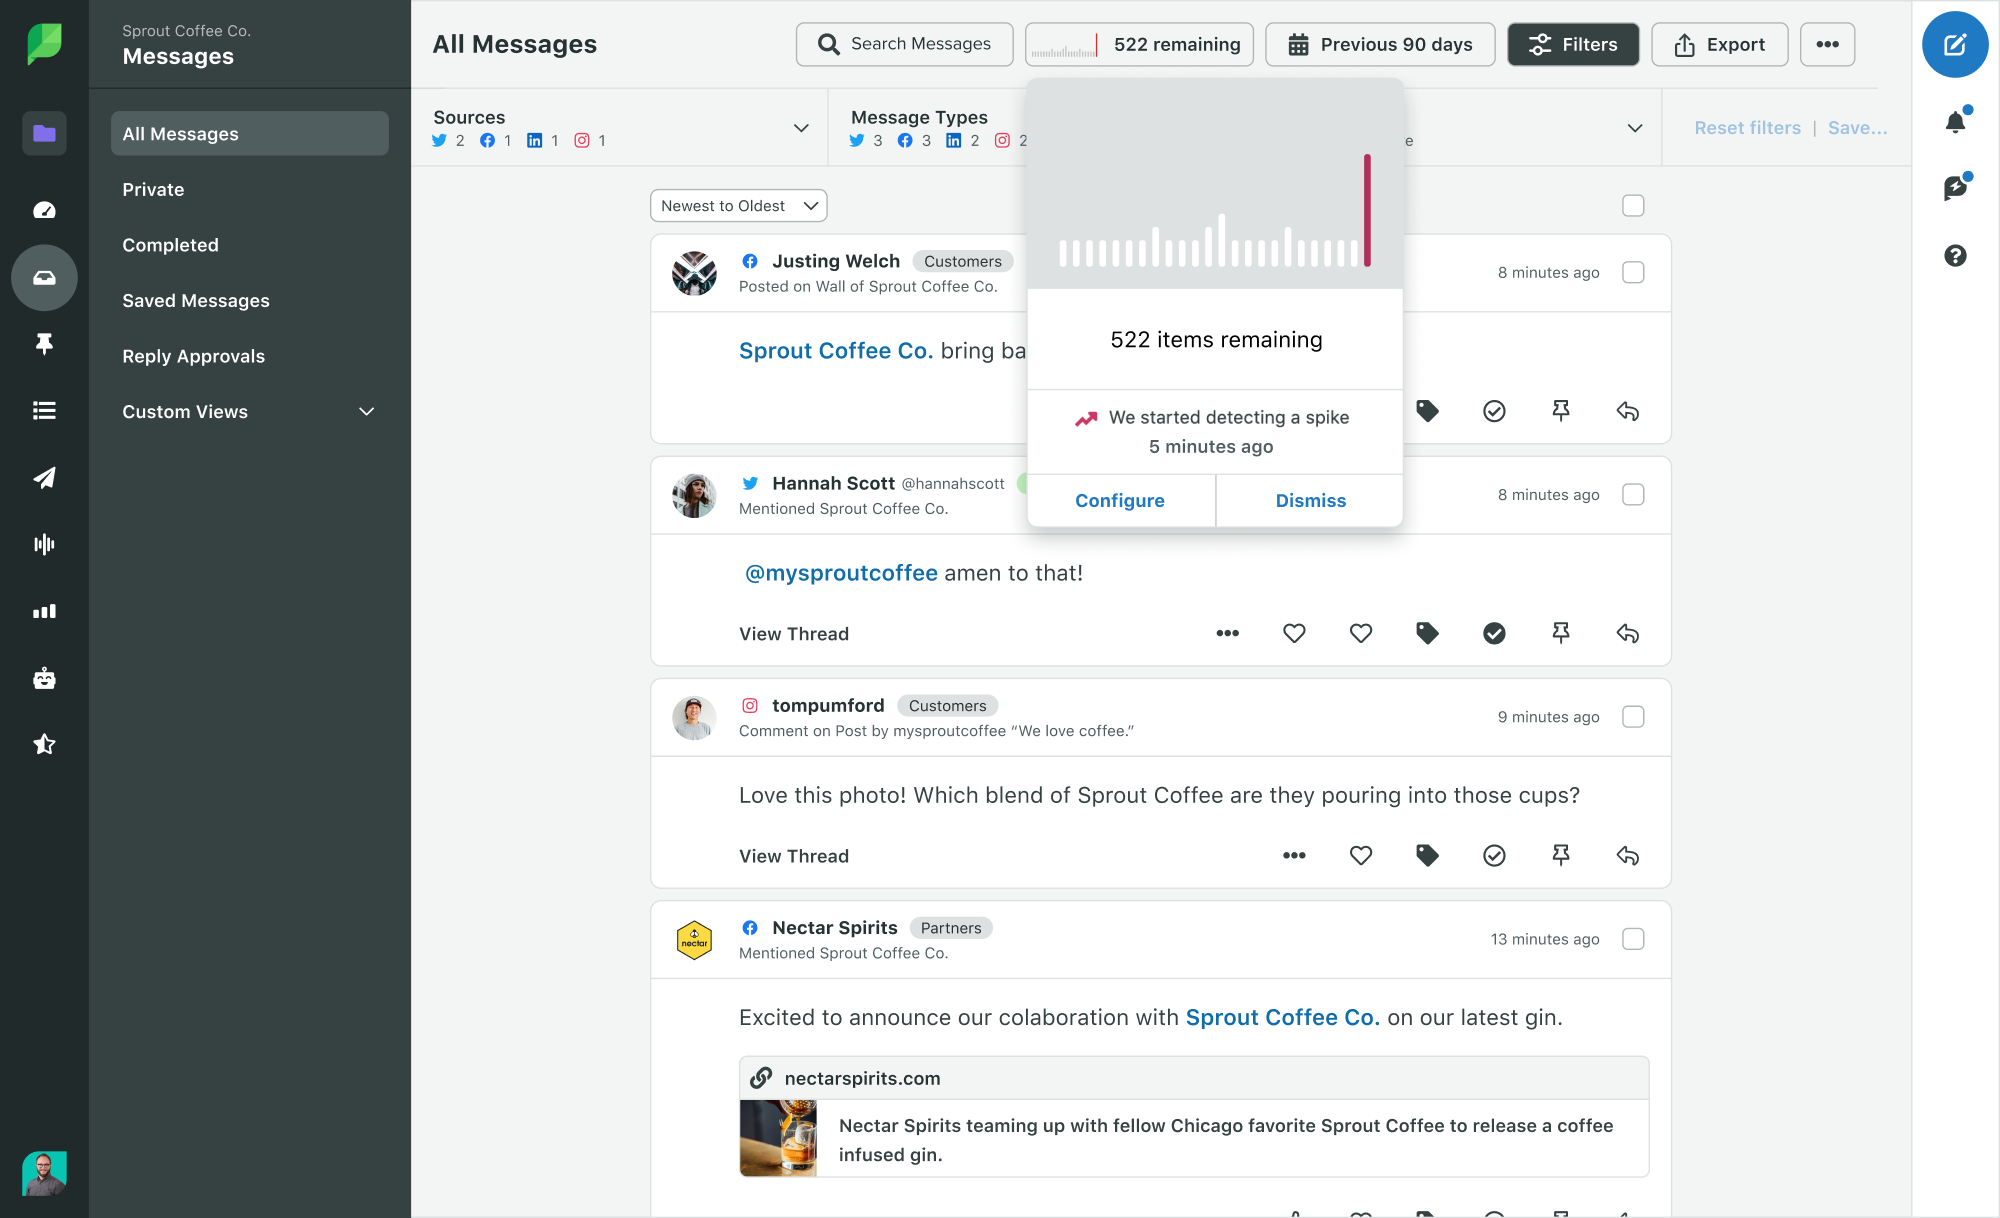
Task: Click Configure on the spike alert popup
Action: (1120, 500)
